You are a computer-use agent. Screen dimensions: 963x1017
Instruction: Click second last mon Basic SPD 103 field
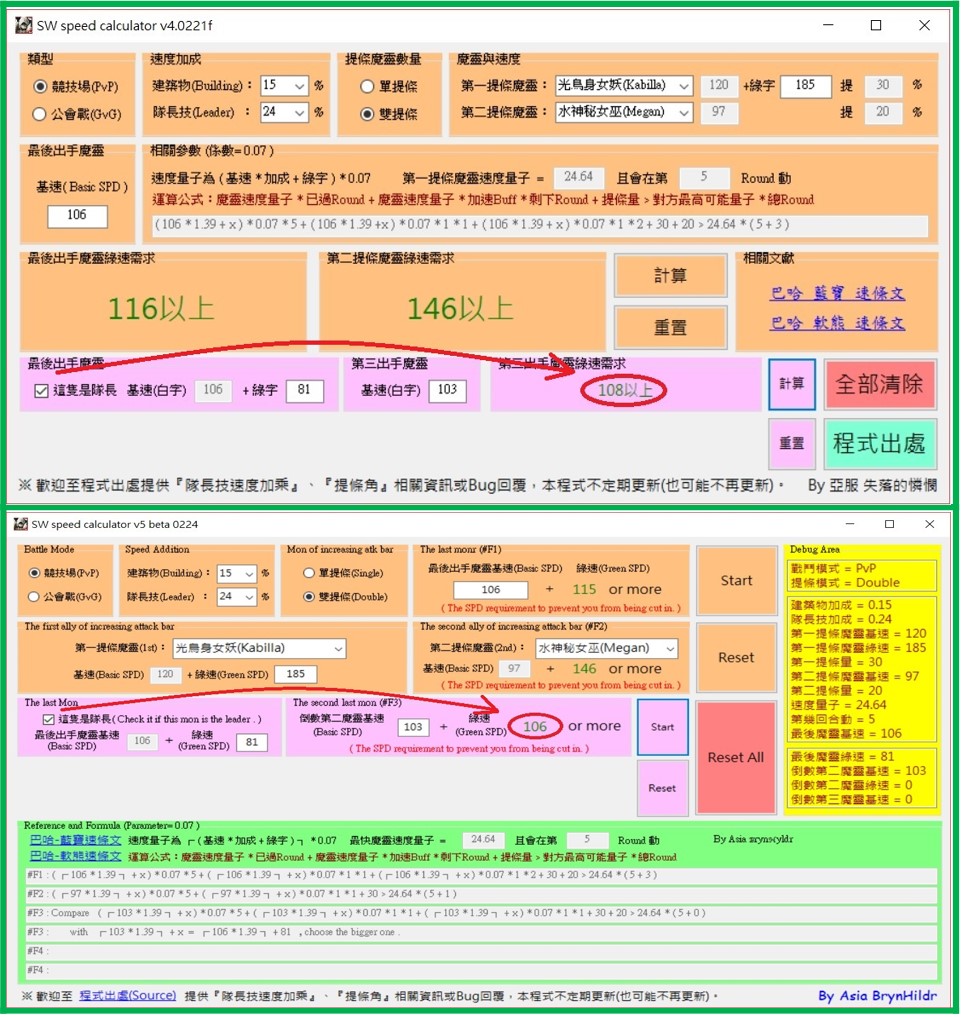(x=413, y=727)
